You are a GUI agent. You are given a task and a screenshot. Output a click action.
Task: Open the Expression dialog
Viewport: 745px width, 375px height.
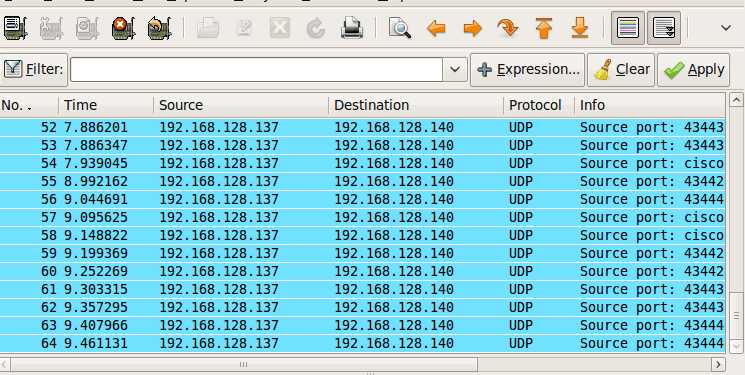tap(527, 70)
